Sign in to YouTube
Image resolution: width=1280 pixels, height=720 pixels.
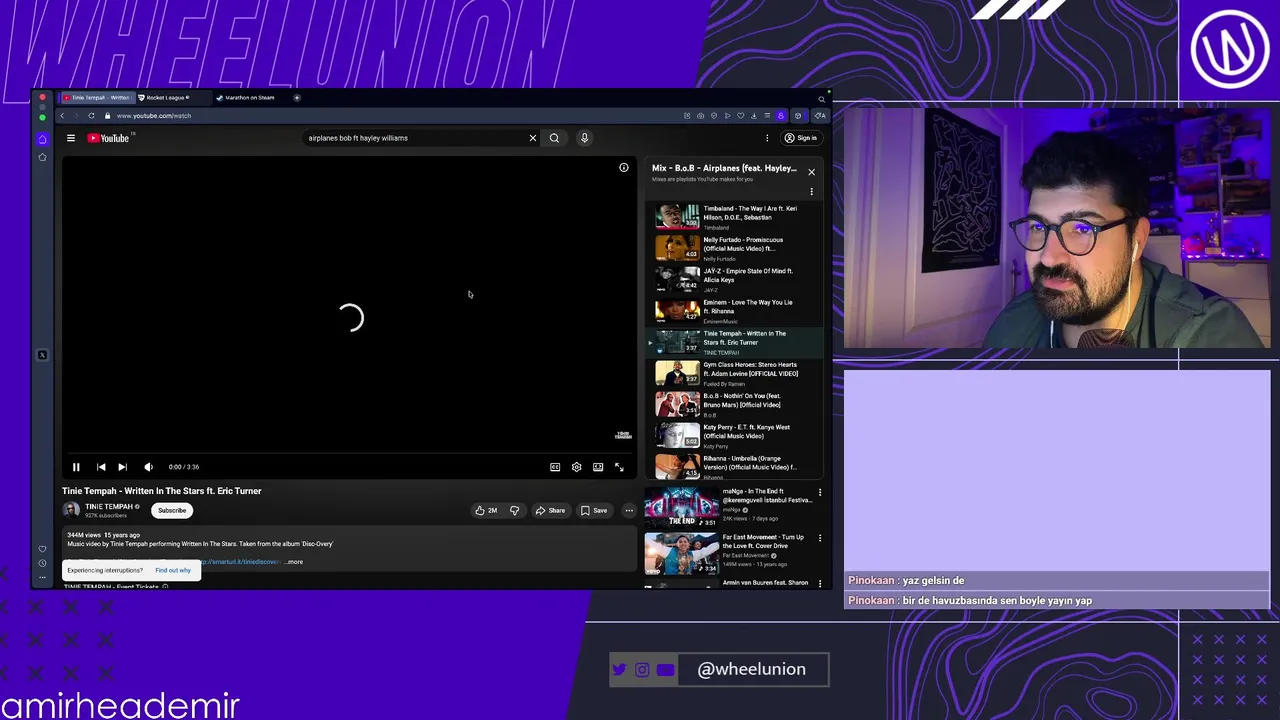pyautogui.click(x=800, y=138)
